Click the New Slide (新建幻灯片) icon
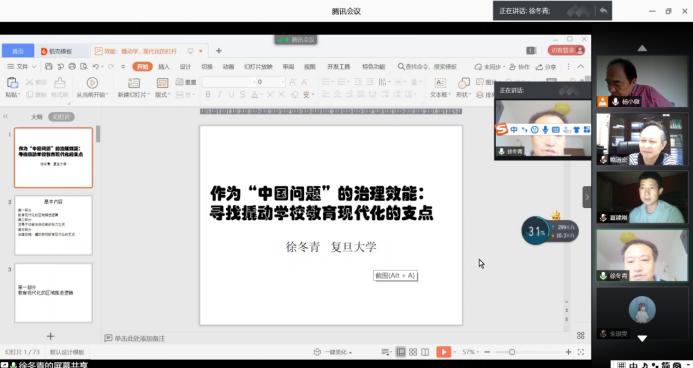The image size is (693, 368). (x=133, y=83)
